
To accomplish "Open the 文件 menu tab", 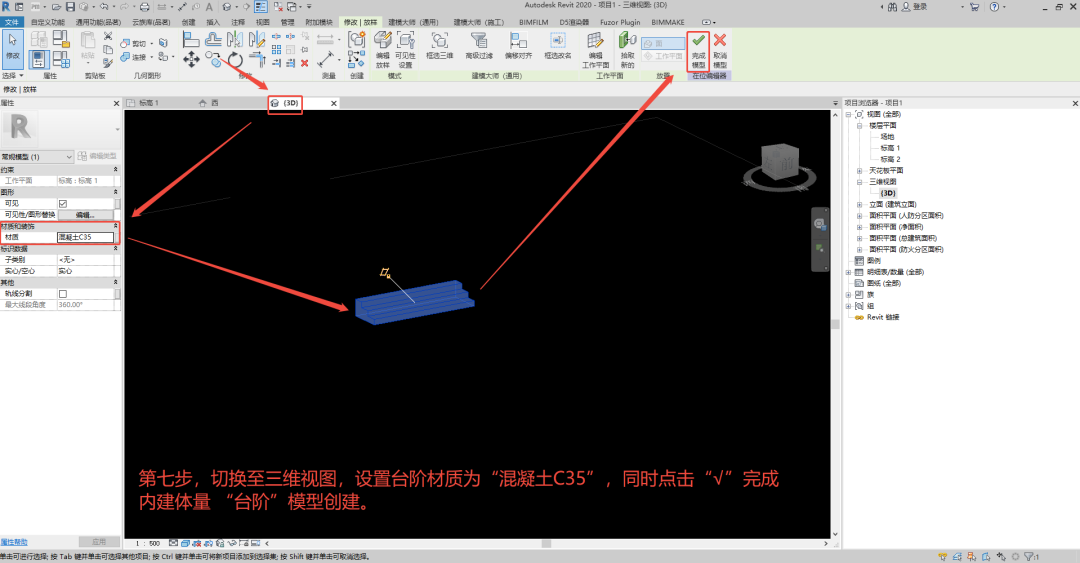I will pos(12,22).
